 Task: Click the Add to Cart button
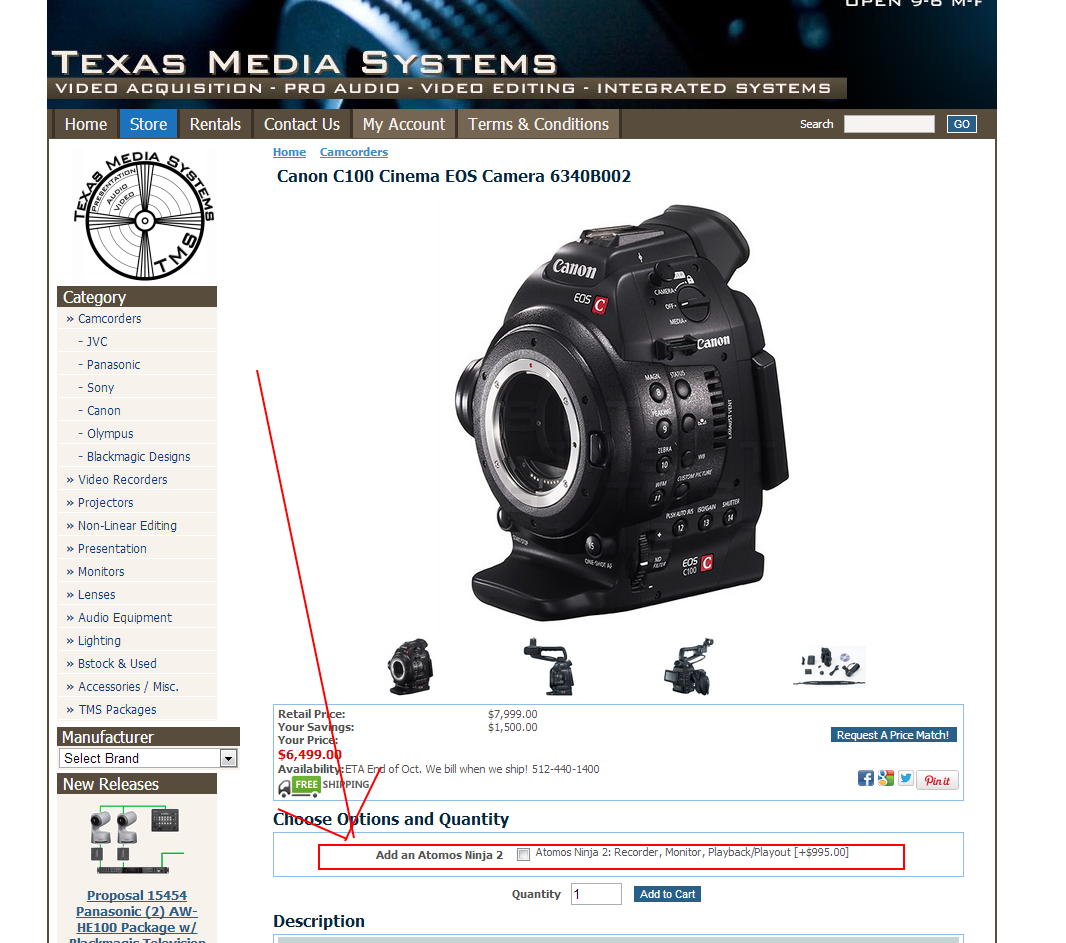667,894
